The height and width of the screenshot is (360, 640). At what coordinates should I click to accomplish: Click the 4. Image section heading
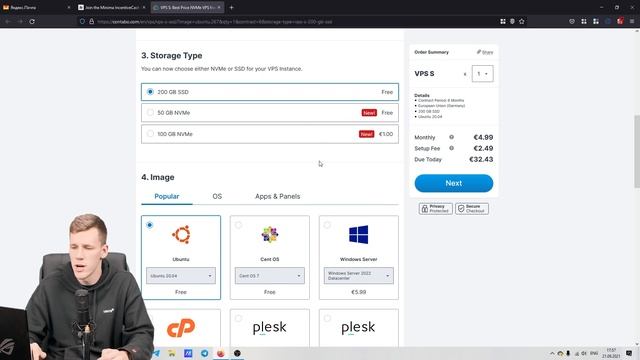(158, 177)
